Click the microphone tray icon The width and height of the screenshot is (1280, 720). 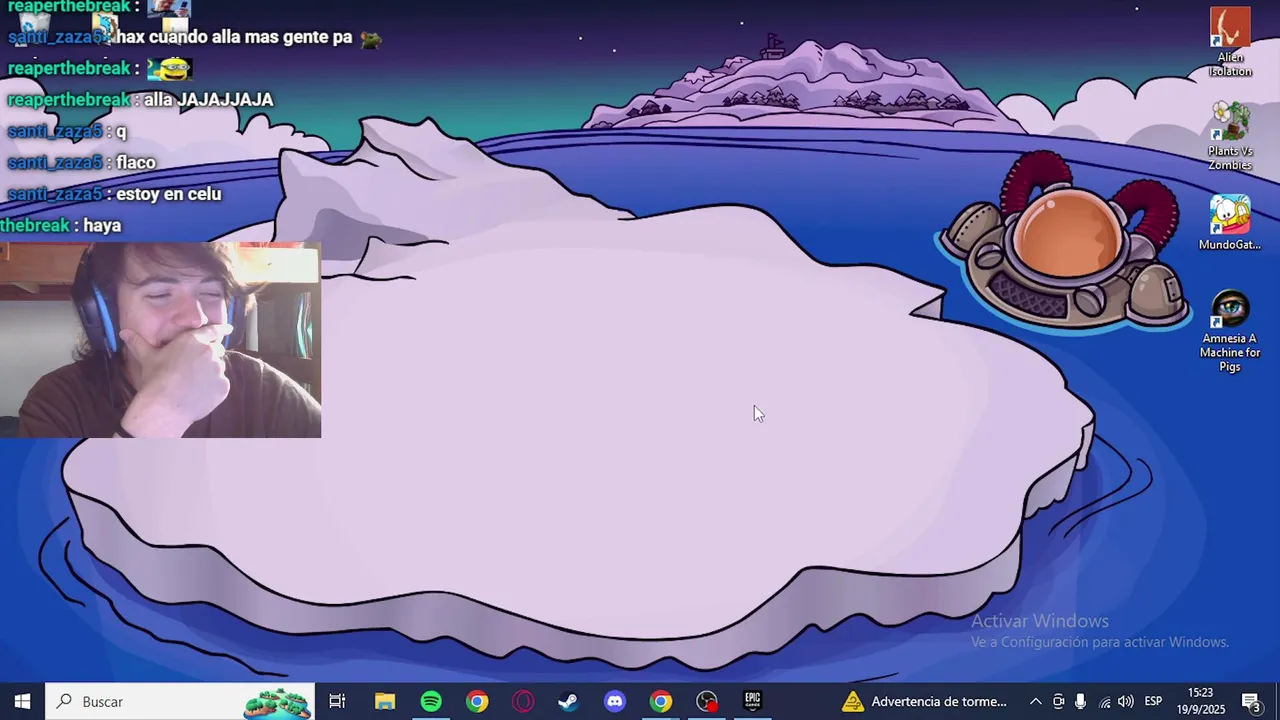1080,701
